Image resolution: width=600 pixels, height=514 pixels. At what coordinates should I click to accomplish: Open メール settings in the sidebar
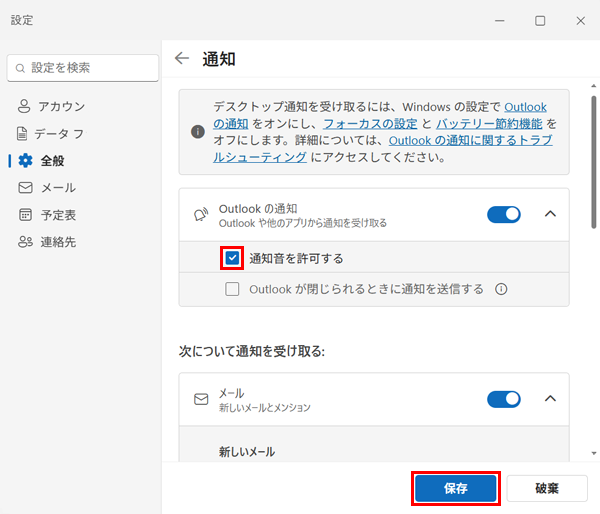(47, 188)
